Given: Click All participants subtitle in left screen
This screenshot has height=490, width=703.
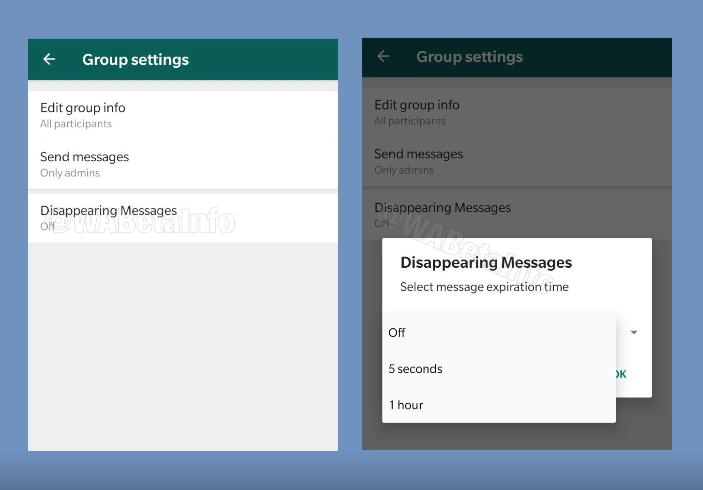Looking at the screenshot, I should [76, 124].
